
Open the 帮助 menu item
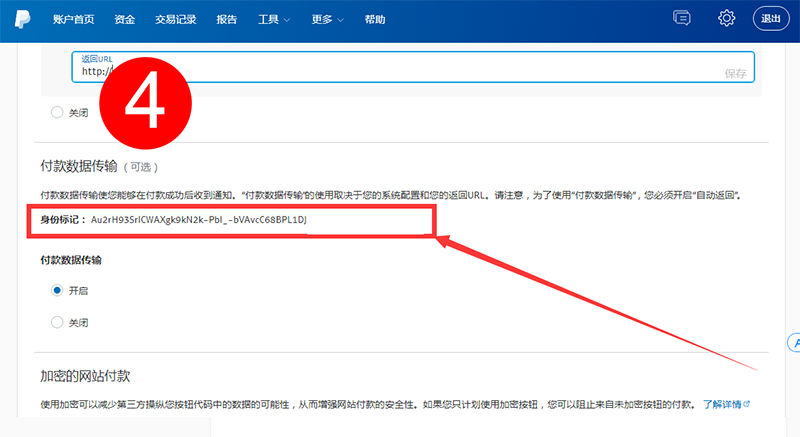tap(374, 19)
